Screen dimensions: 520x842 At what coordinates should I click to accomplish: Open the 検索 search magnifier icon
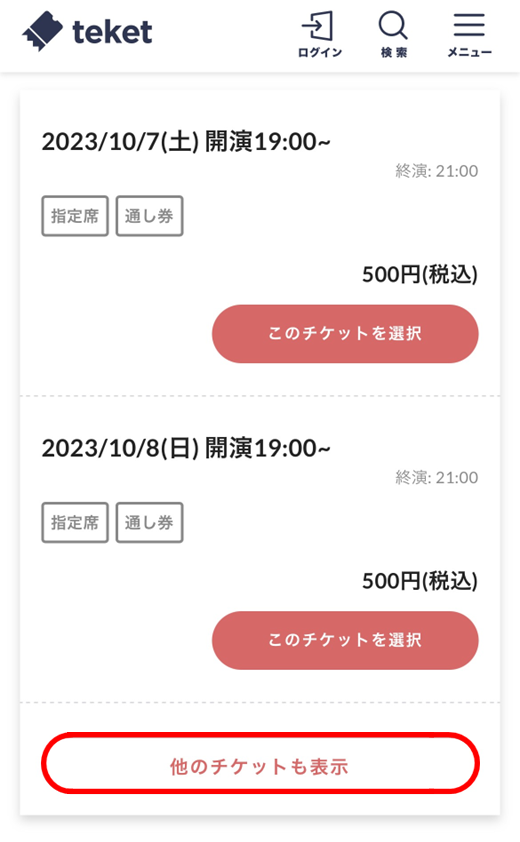pyautogui.click(x=393, y=25)
